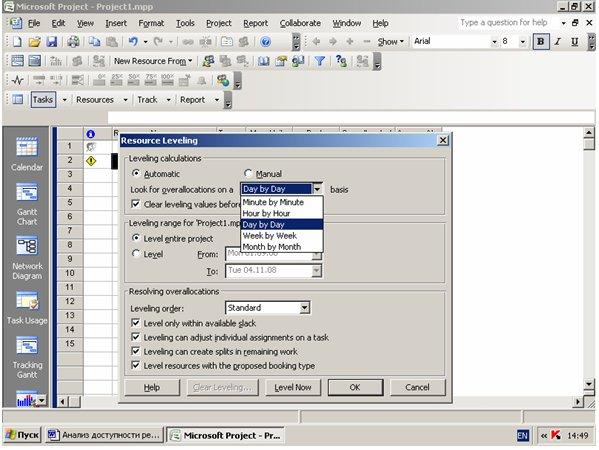Click the Пуск Start button
This screenshot has height=450, width=599.
(23, 435)
